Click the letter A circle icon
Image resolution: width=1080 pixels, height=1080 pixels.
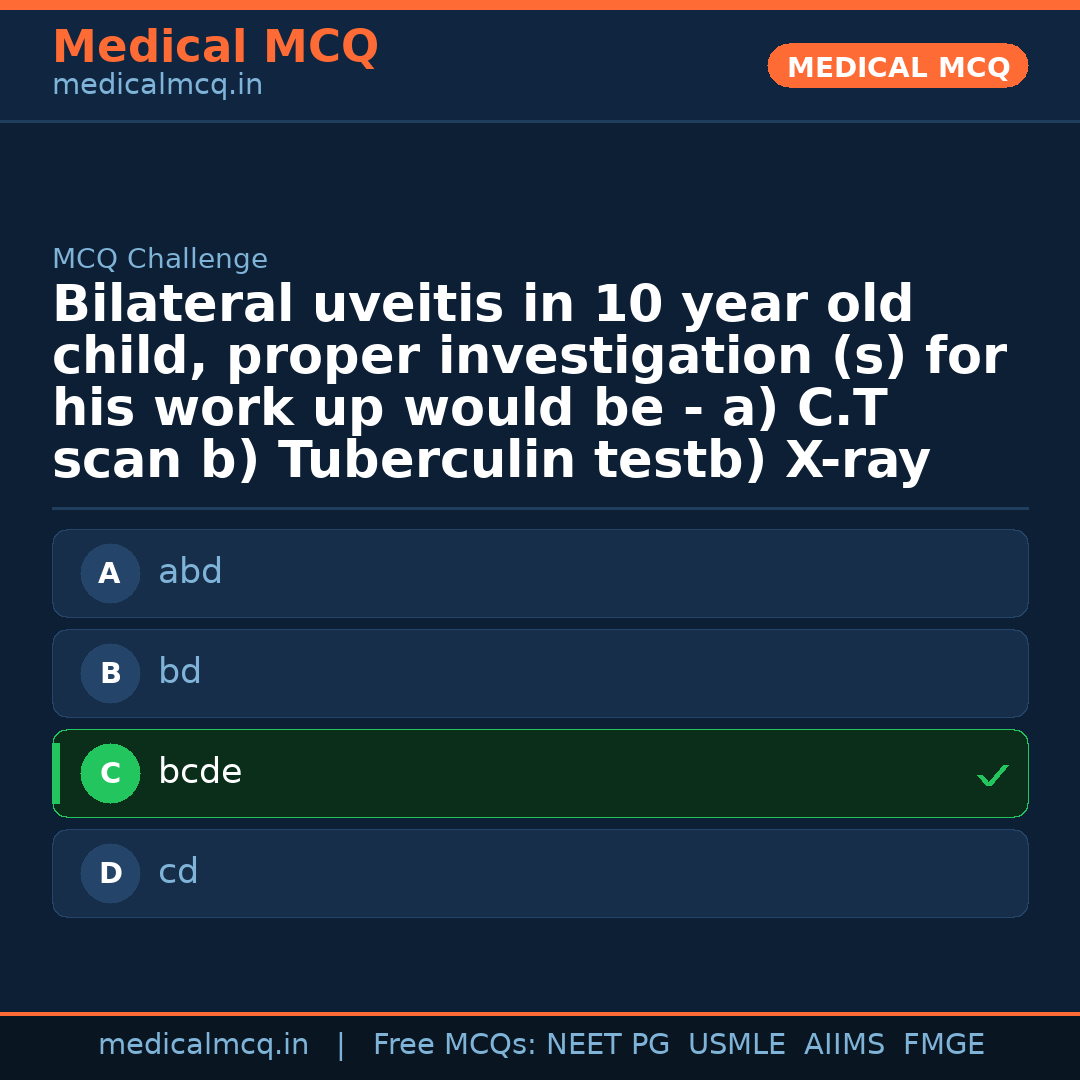[110, 574]
